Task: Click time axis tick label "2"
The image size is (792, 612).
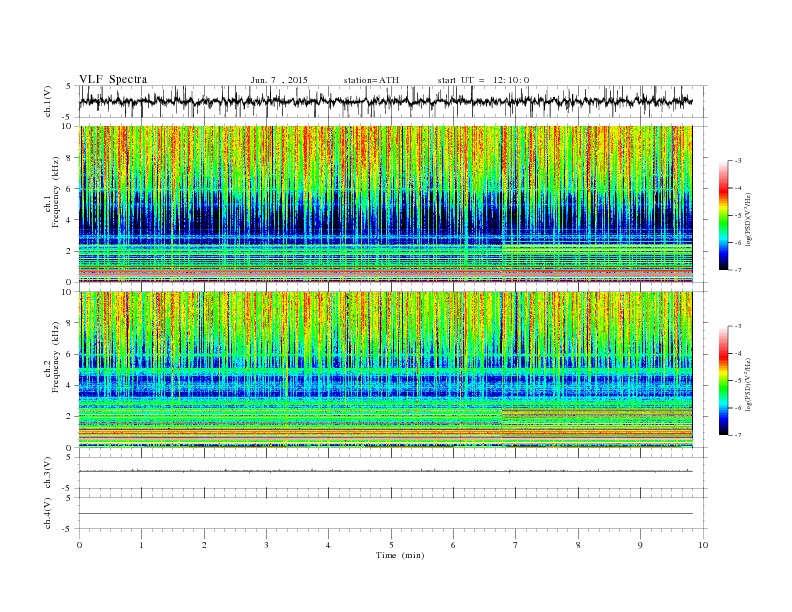Action: click(x=204, y=545)
